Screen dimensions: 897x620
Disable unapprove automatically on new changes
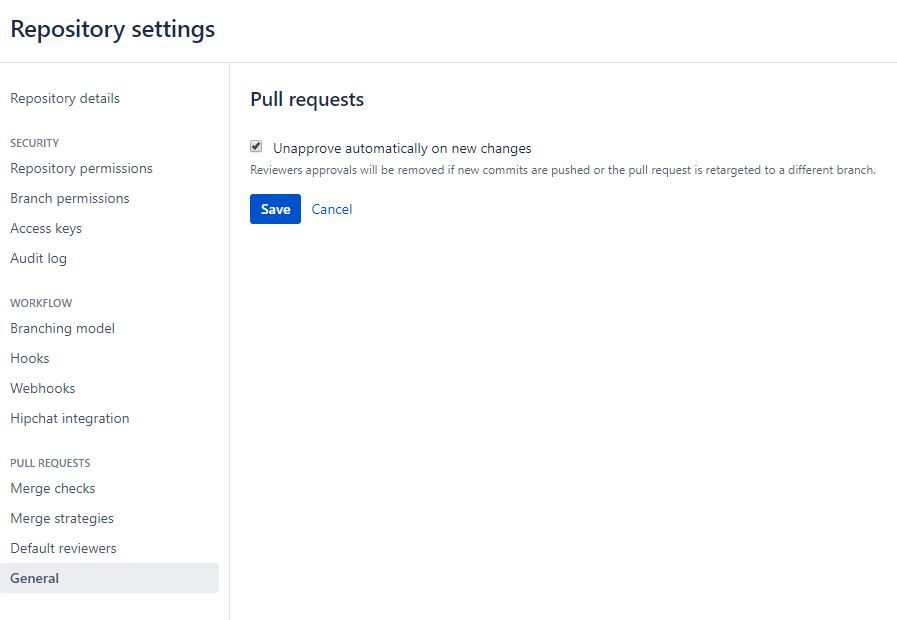(254, 147)
